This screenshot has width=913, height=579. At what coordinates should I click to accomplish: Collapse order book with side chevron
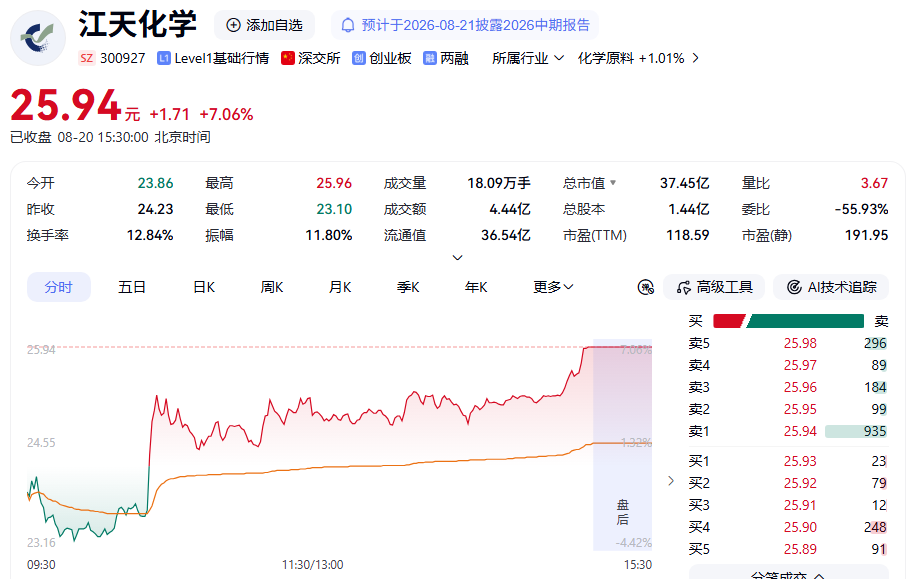(x=671, y=481)
